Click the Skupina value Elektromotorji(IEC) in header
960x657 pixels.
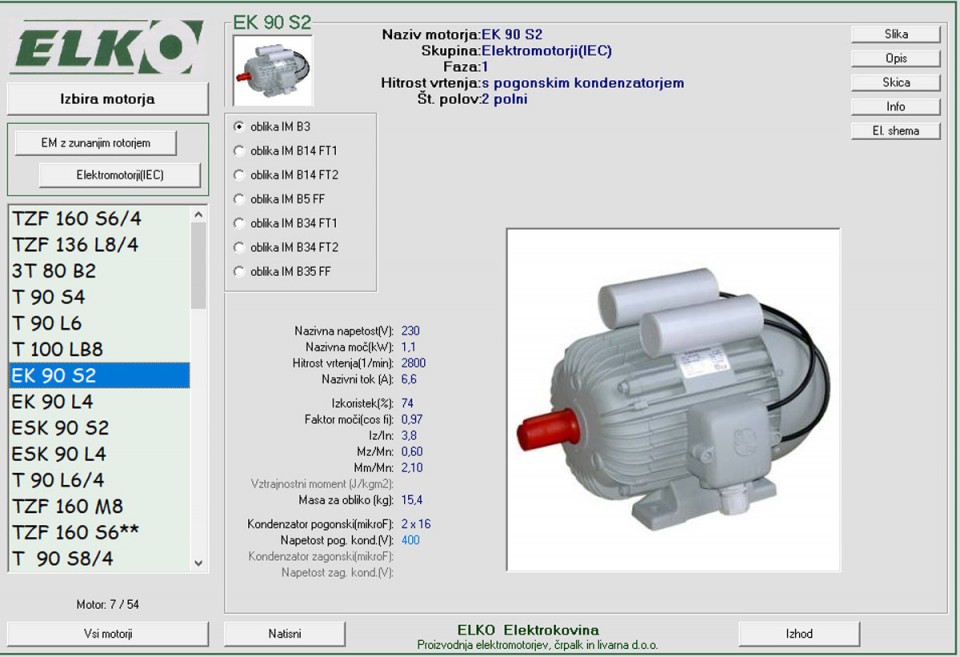[547, 51]
